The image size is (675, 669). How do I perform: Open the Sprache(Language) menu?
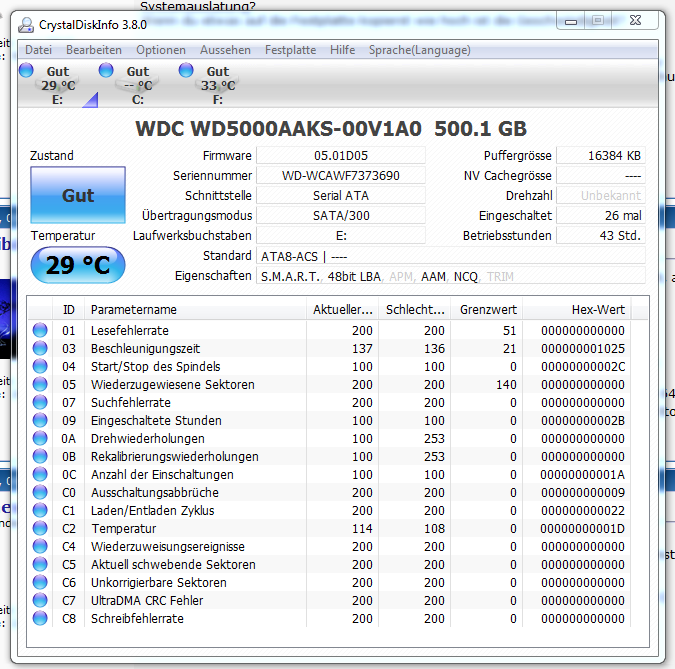(419, 50)
